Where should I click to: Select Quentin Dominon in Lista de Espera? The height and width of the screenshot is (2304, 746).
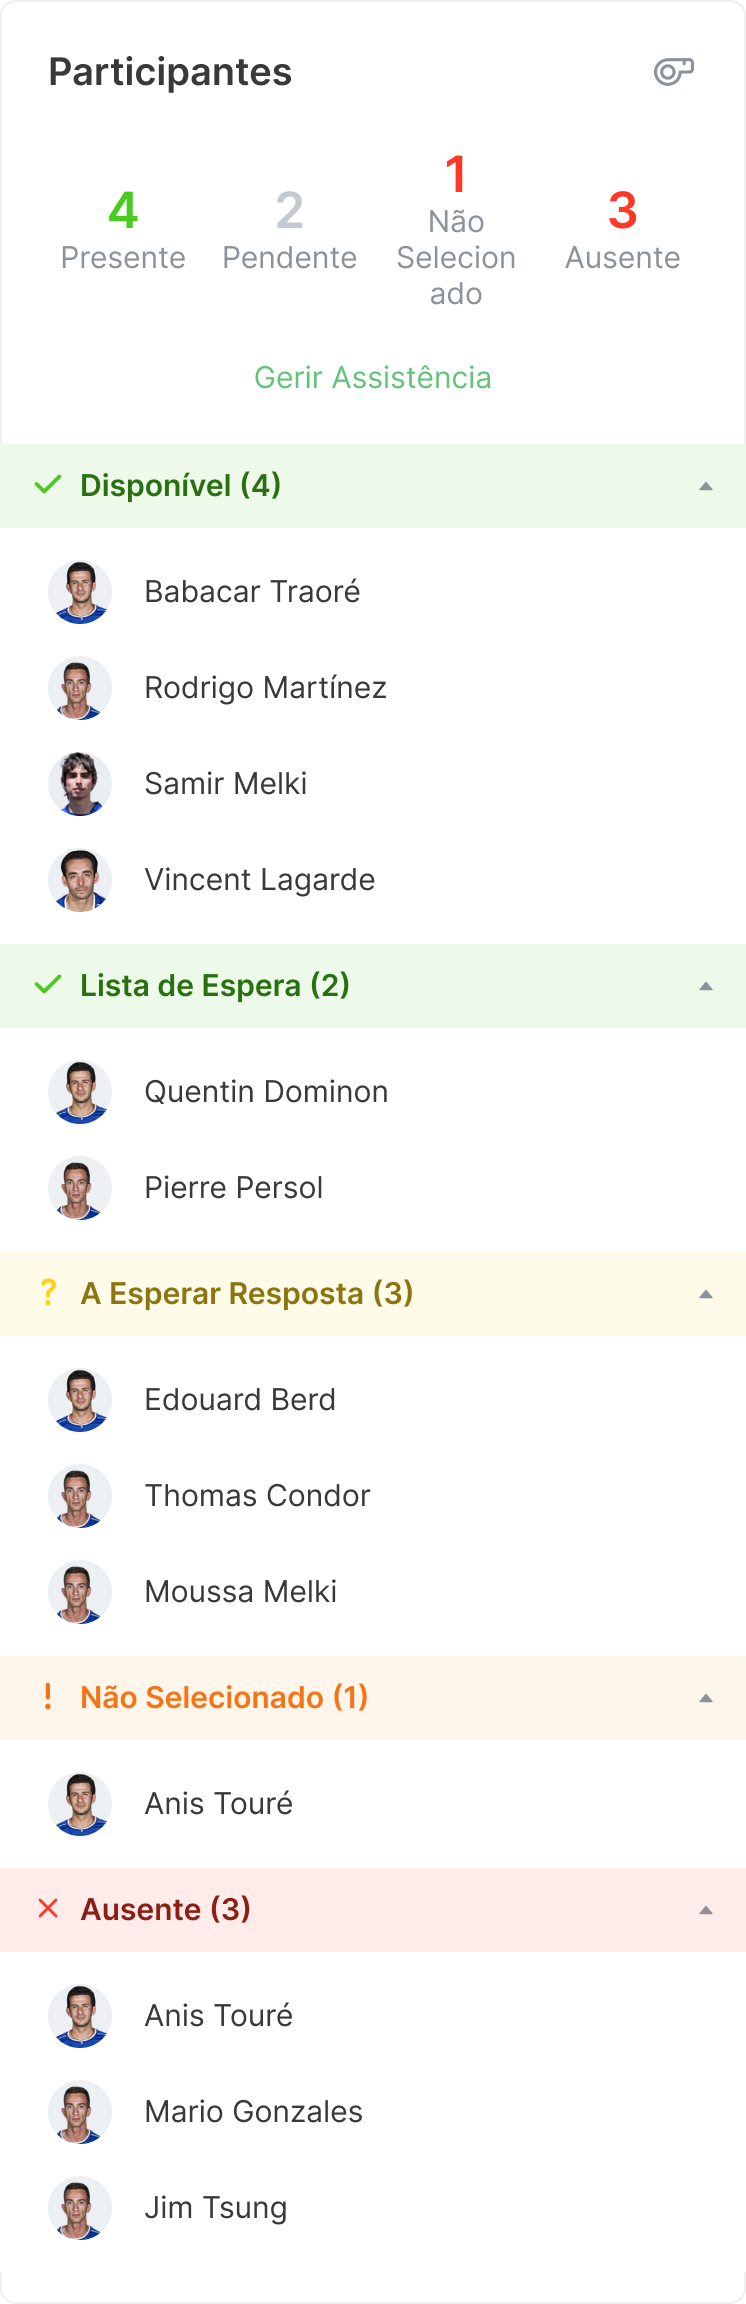267,1091
